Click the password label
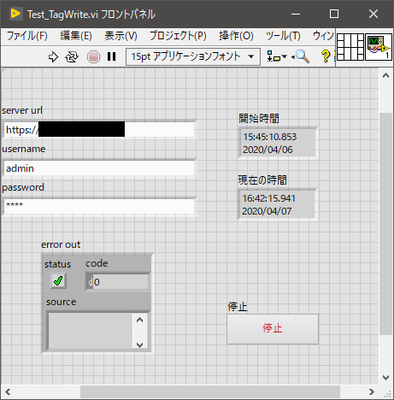Viewport: 394px width, 400px height. click(x=23, y=187)
